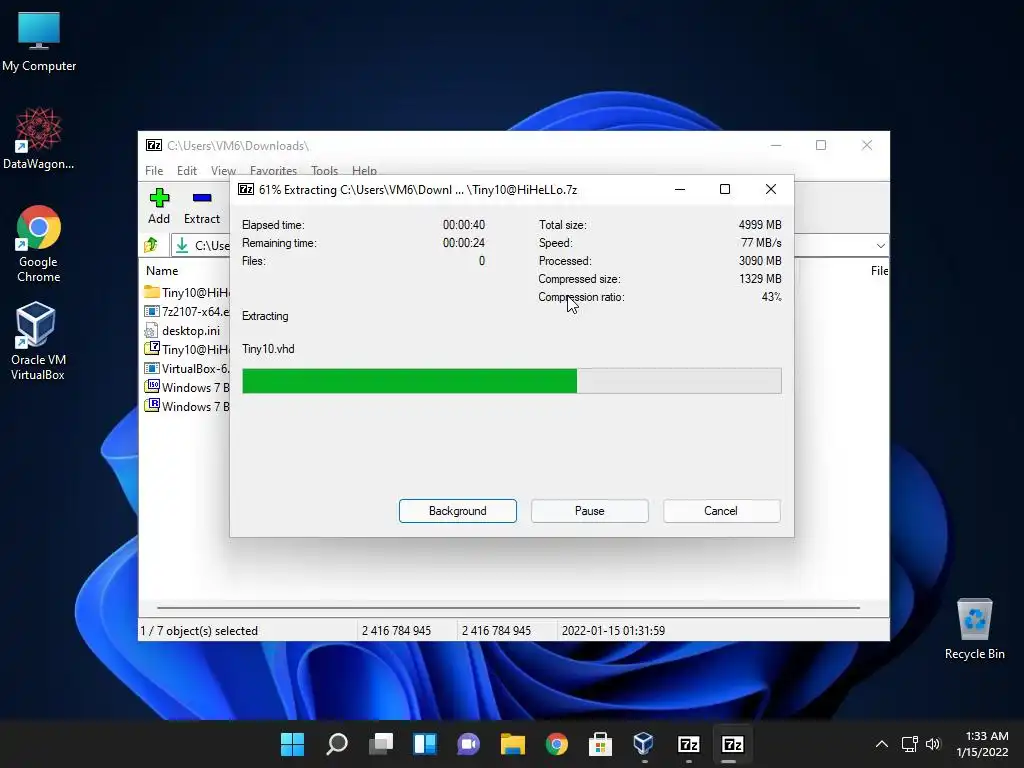Click the Compressed size value 1329 MB
1024x768 pixels.
pos(760,279)
